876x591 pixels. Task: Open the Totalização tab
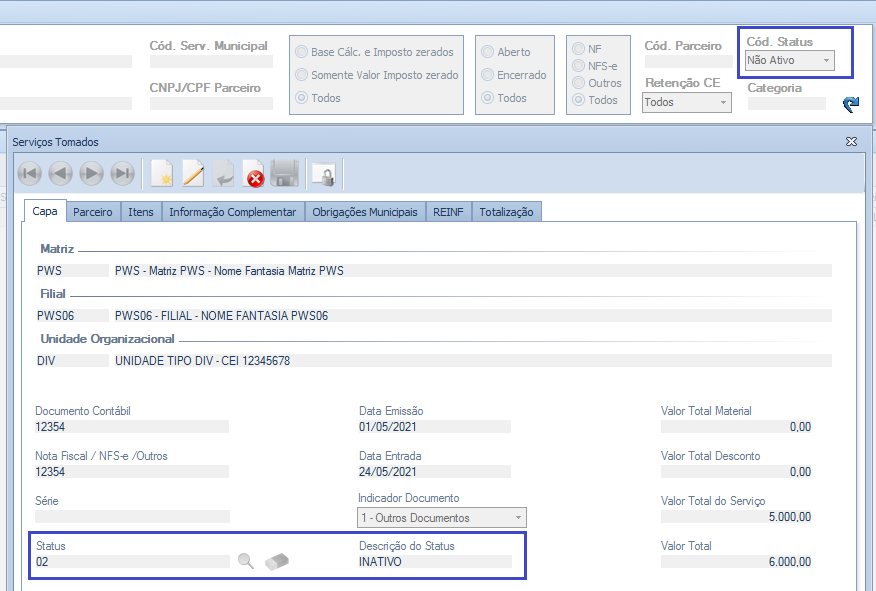506,212
